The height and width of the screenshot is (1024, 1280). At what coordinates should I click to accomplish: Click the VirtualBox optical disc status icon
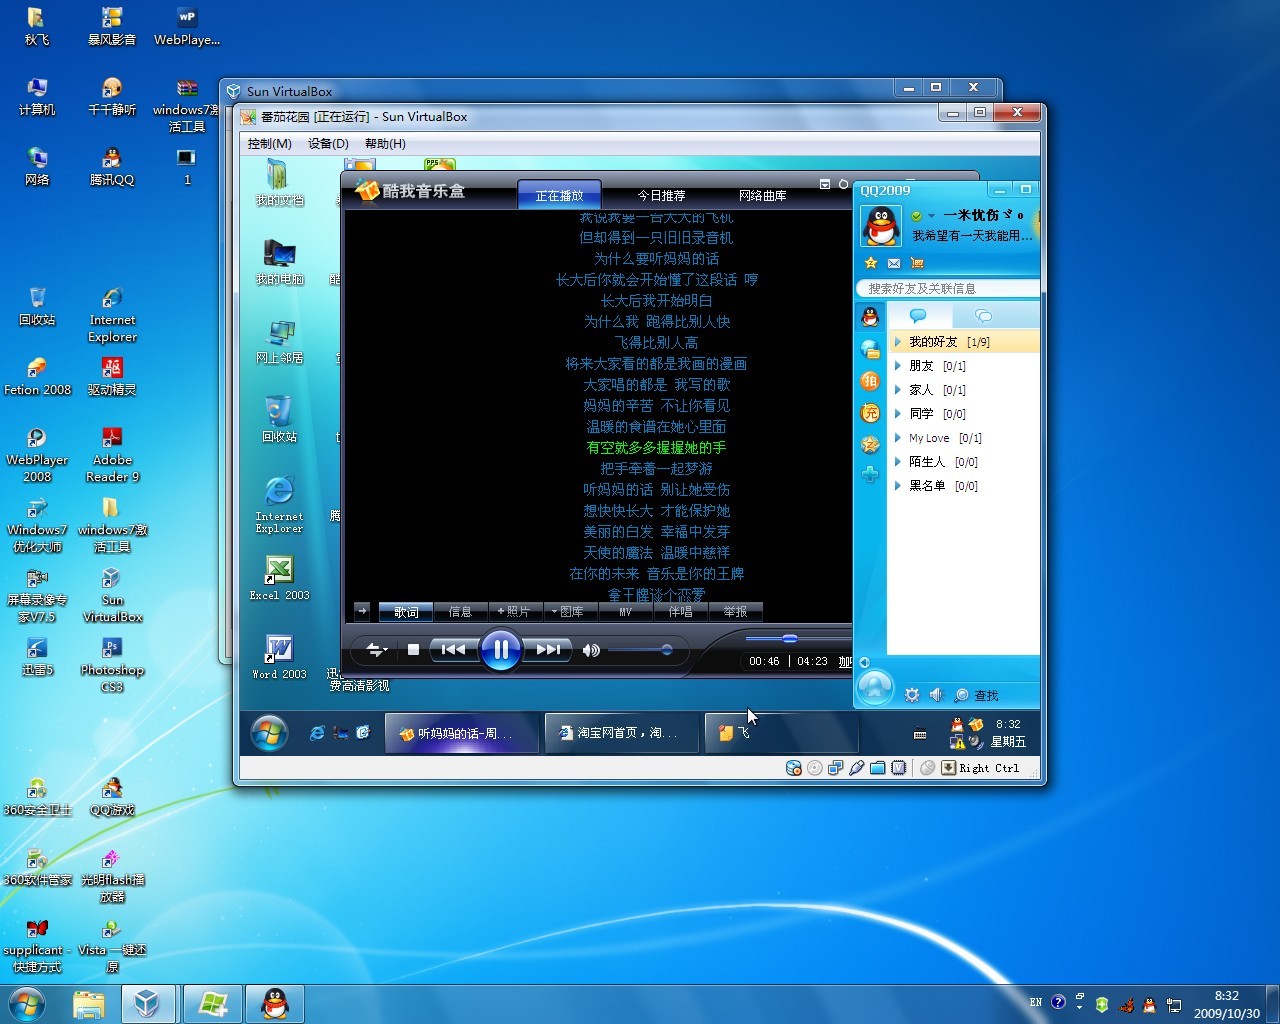[815, 768]
